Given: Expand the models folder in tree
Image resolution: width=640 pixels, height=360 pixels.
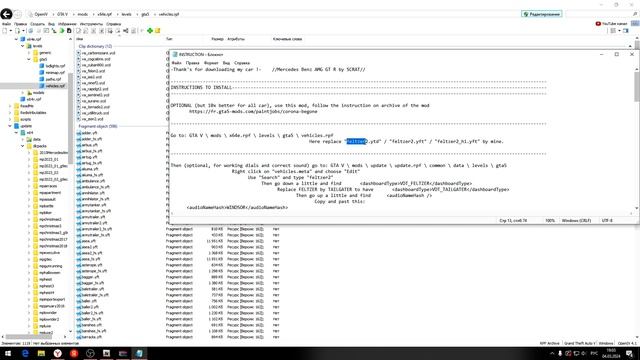Looking at the screenshot, I should tap(23, 93).
